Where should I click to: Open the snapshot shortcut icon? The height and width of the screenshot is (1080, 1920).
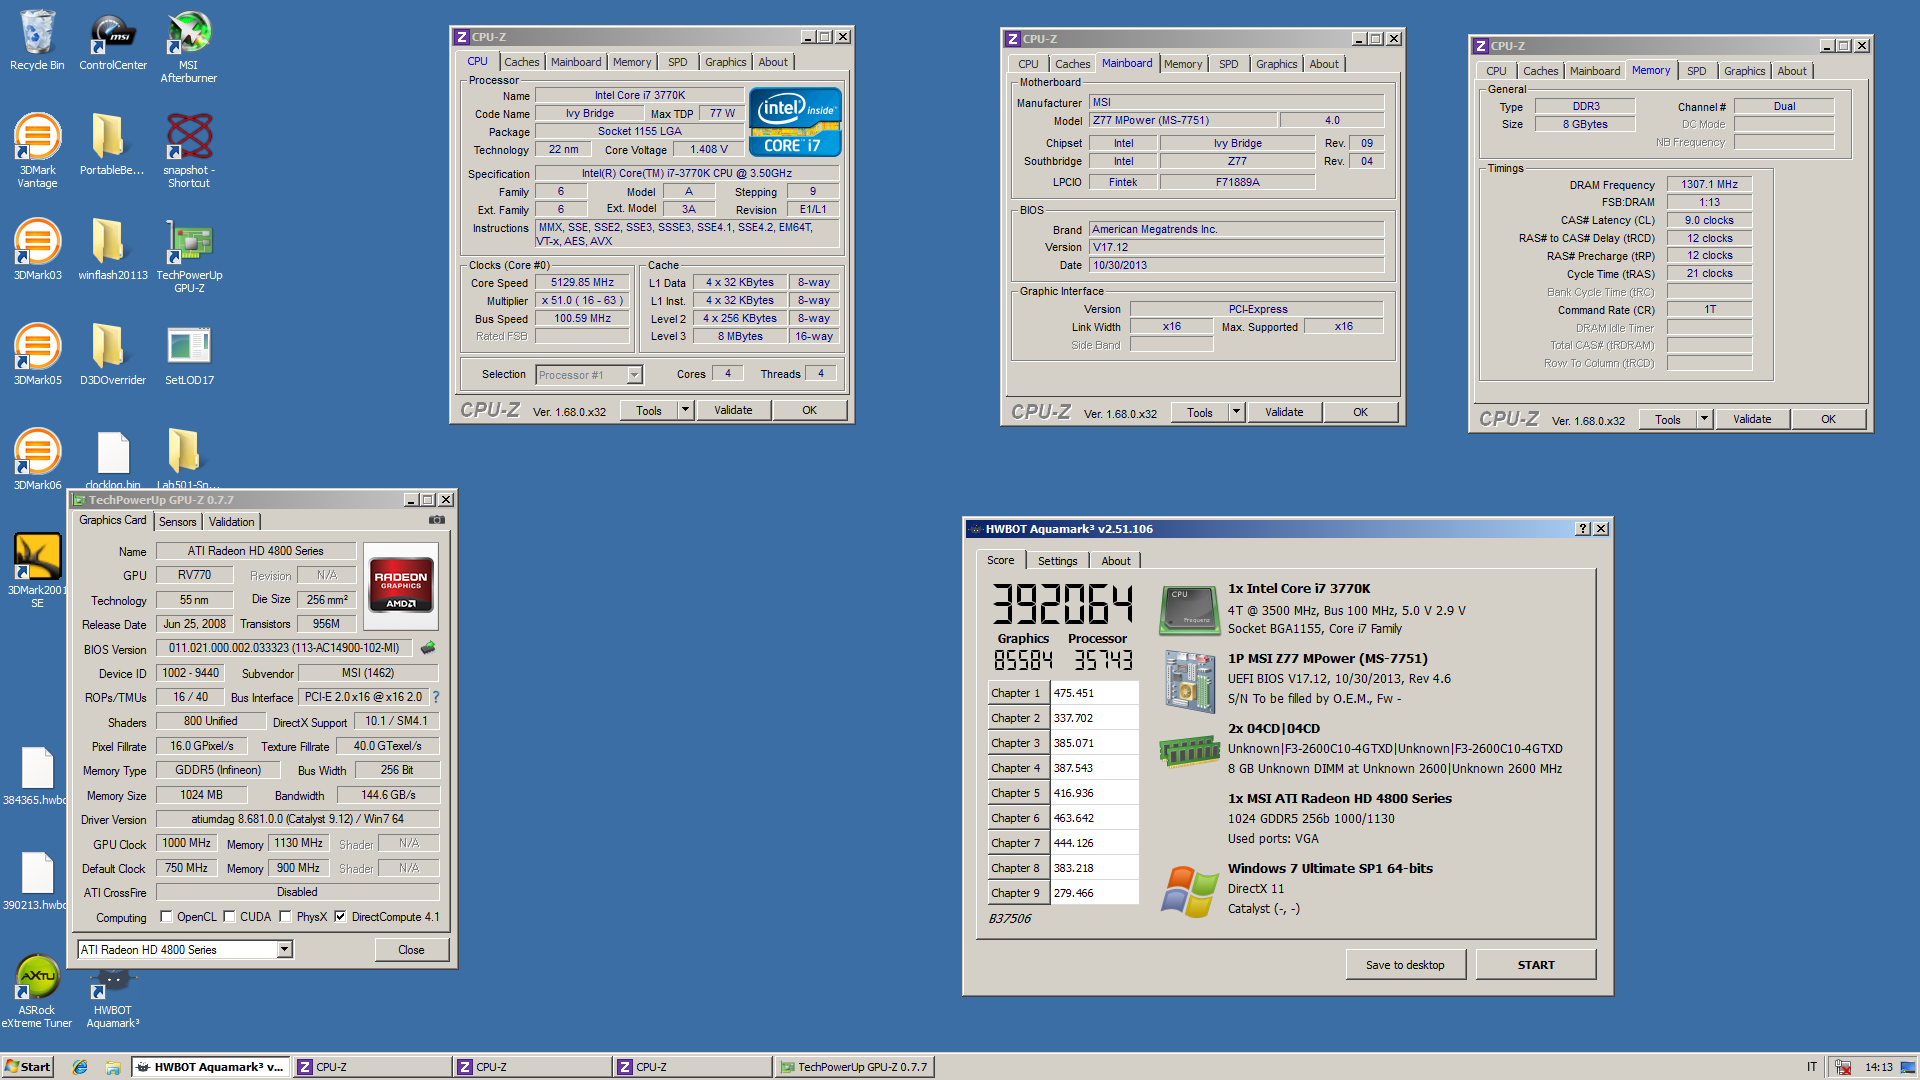point(189,150)
